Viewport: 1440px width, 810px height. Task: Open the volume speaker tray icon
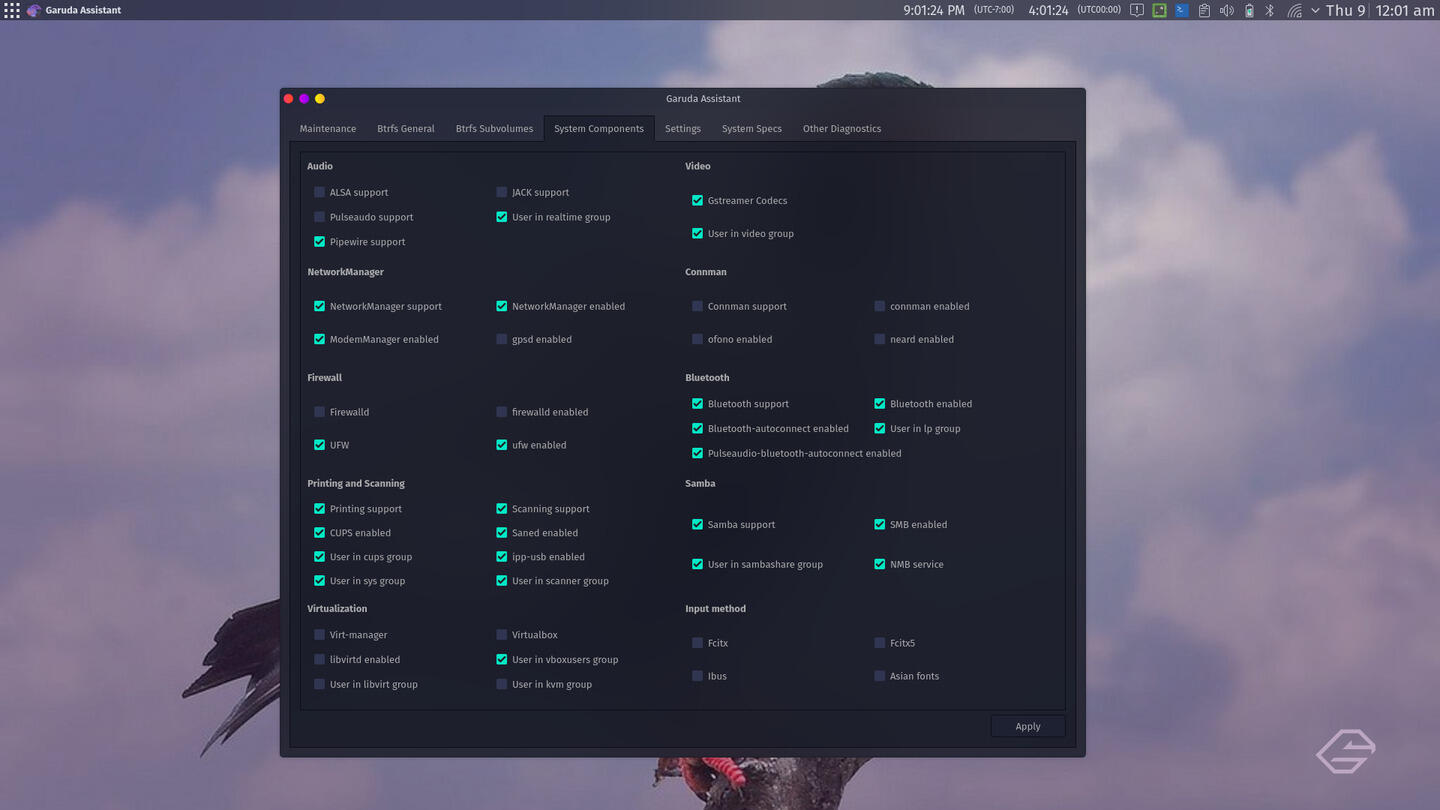(1227, 10)
